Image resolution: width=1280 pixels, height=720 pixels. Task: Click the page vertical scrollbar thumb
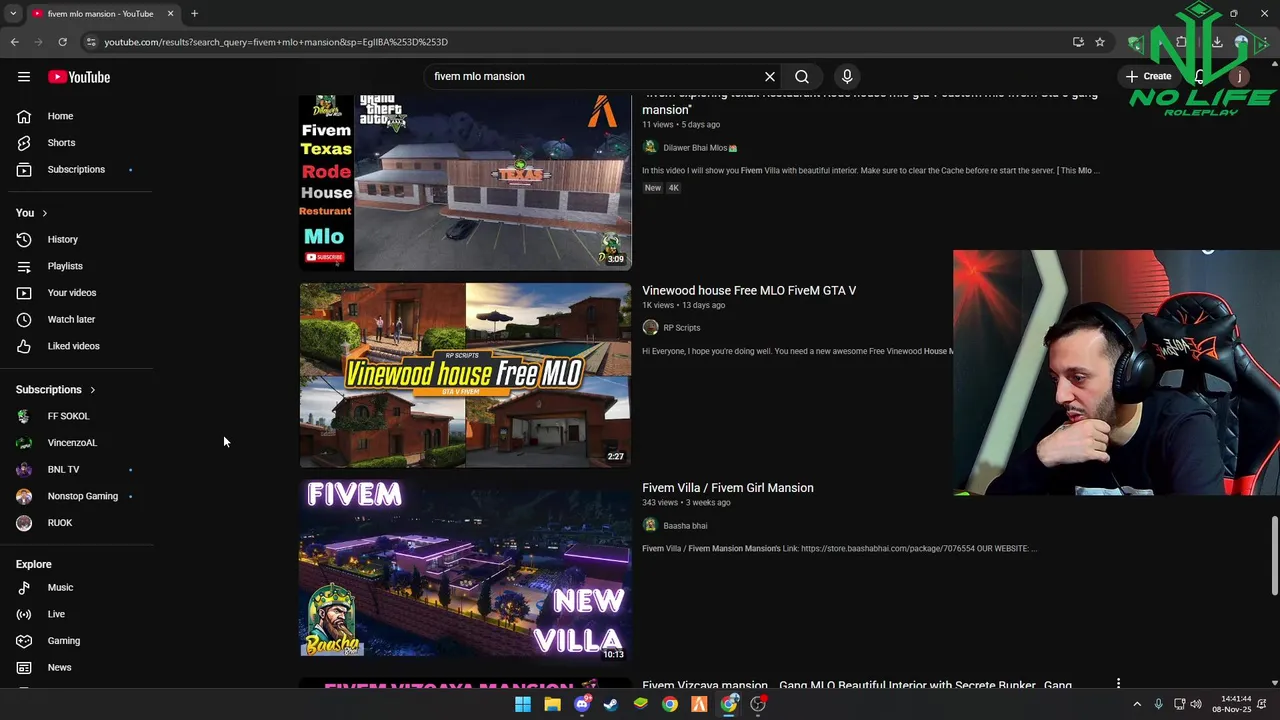pos(1274,556)
